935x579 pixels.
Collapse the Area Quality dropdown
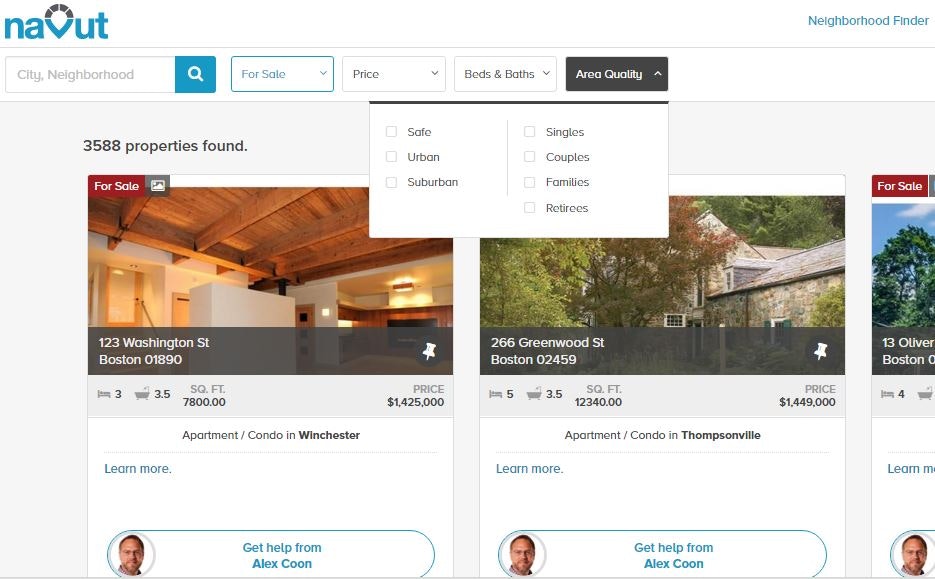click(x=617, y=74)
